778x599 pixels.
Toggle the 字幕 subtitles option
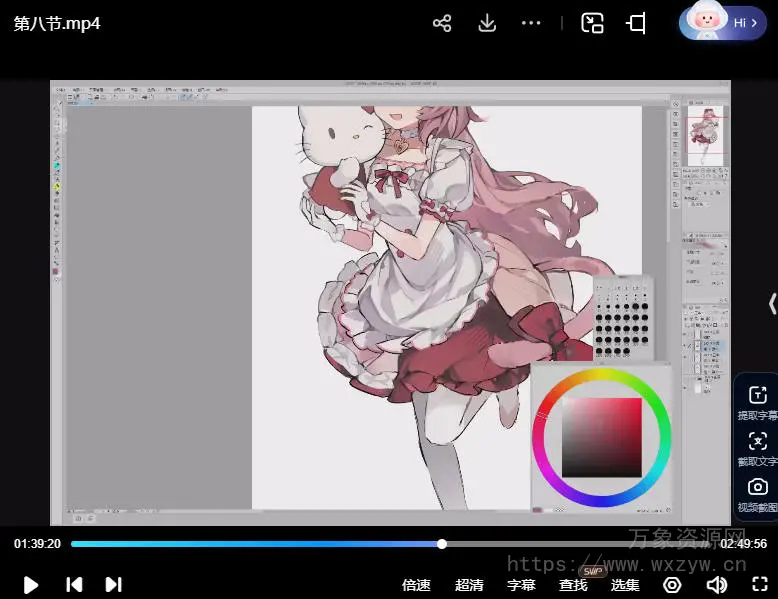(521, 585)
